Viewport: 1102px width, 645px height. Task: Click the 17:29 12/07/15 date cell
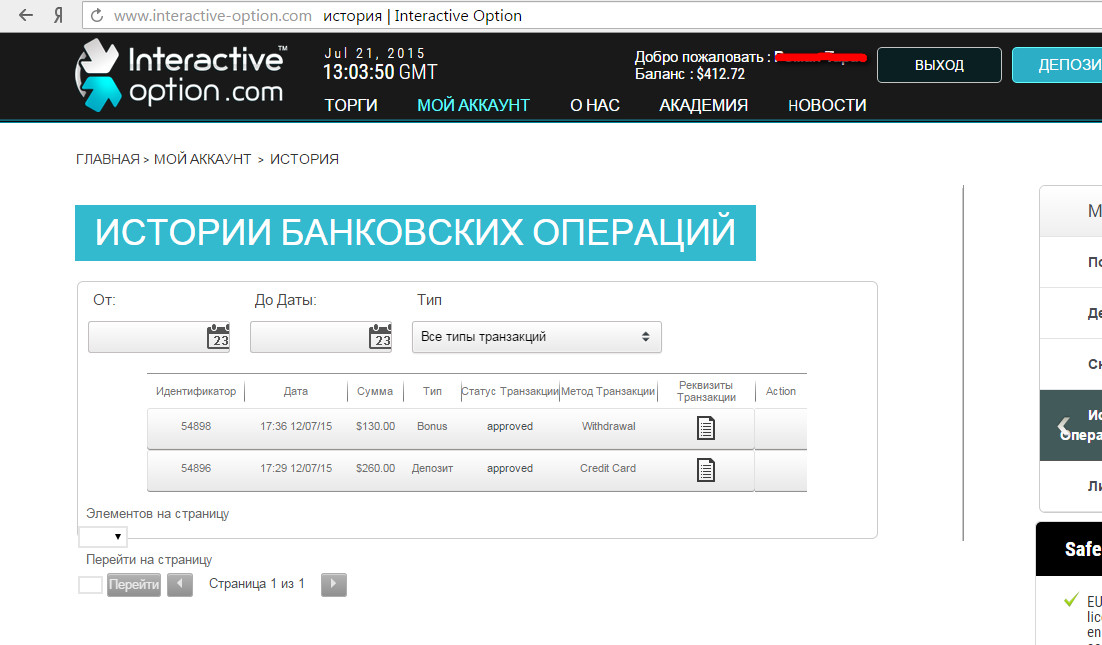click(296, 469)
